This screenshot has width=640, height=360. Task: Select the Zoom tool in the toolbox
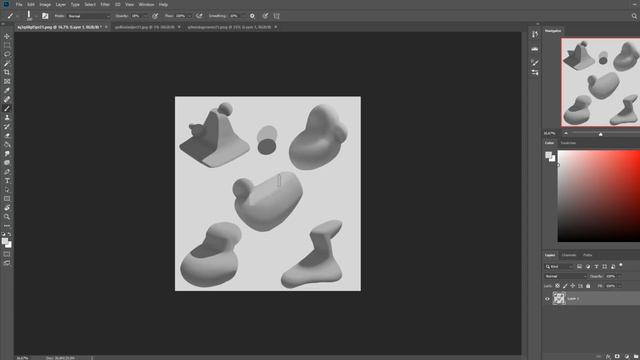coord(7,217)
